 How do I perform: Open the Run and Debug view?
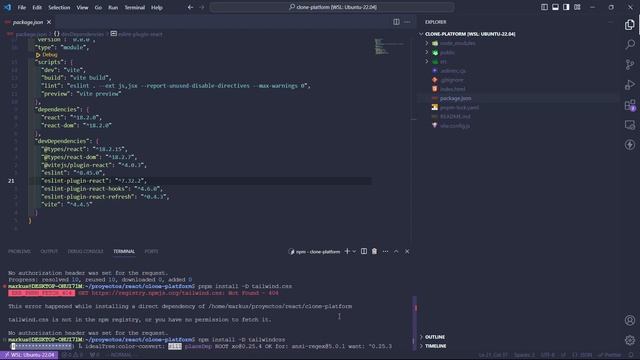coord(629,84)
